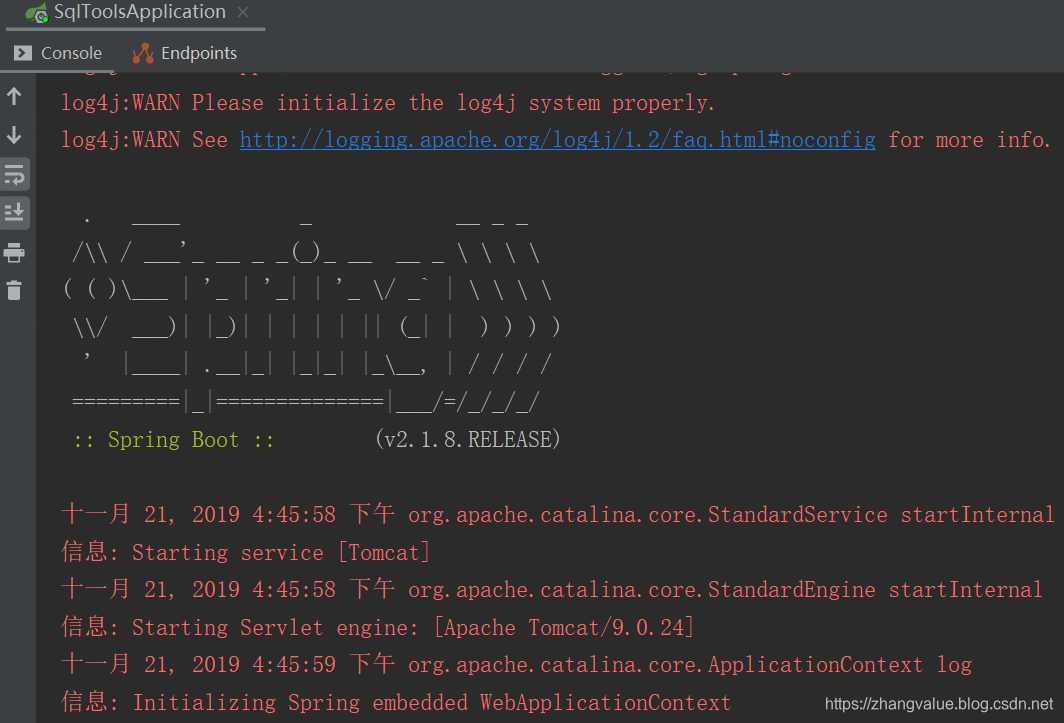Screen dimensions: 1064x723
Task: Click the down arrow to next stack trace
Action: 14,135
